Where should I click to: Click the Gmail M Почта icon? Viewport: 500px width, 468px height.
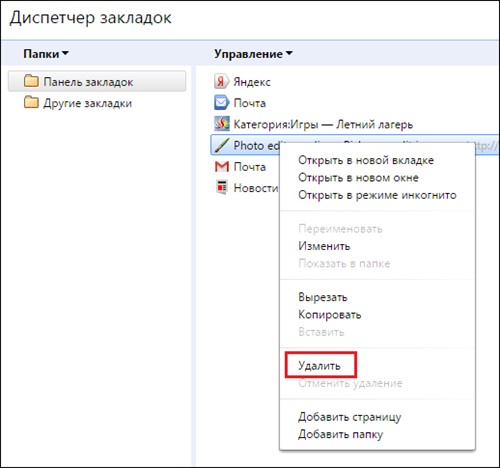coord(222,166)
